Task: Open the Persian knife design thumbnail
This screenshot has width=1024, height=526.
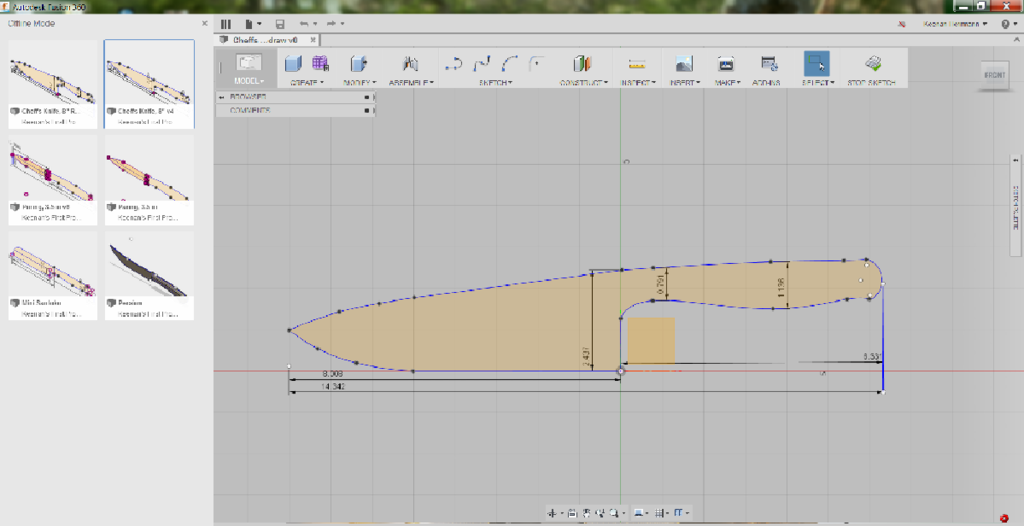Action: (149, 276)
